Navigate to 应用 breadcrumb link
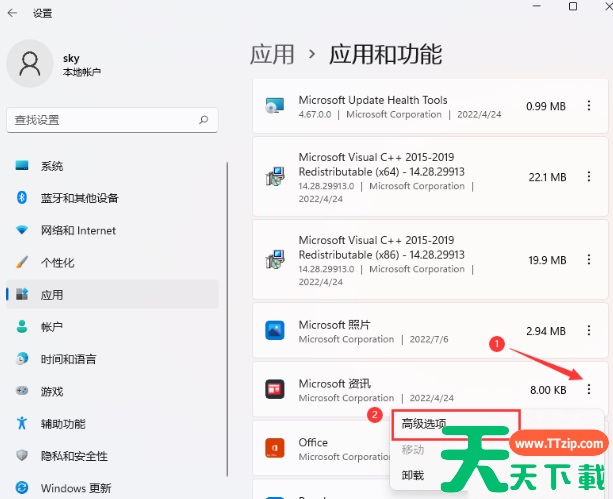Viewport: 613px width, 499px height. pos(271,54)
